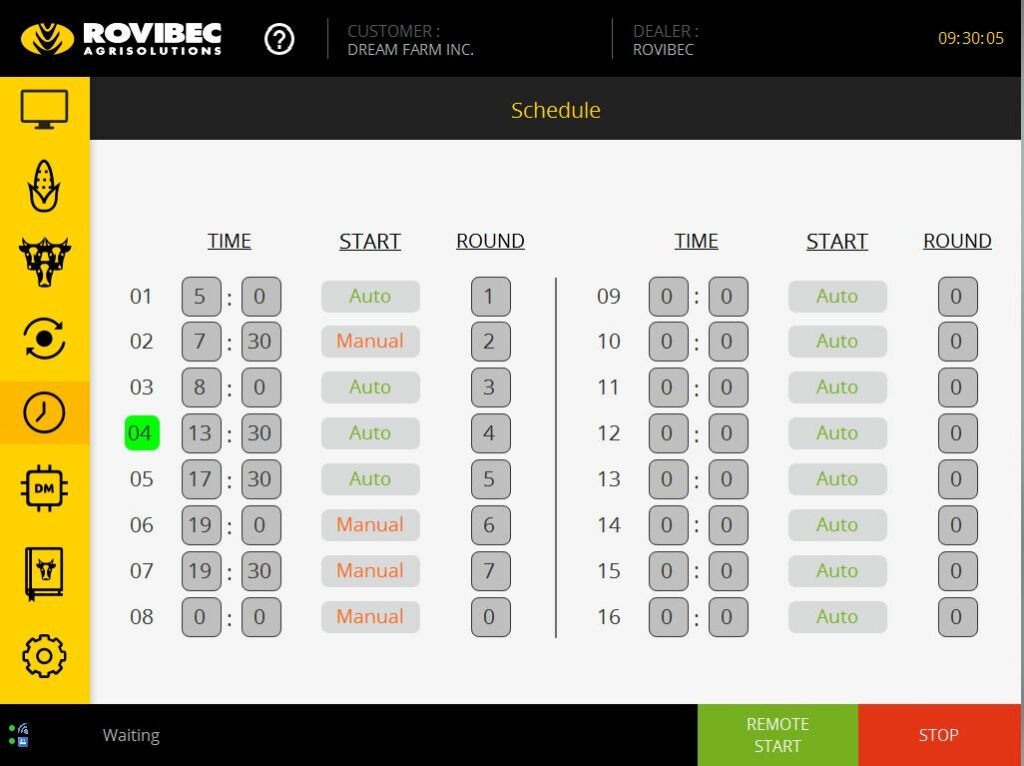Viewport: 1024px width, 766px height.
Task: Click the highlighted green 04 schedule number
Action: 142,433
